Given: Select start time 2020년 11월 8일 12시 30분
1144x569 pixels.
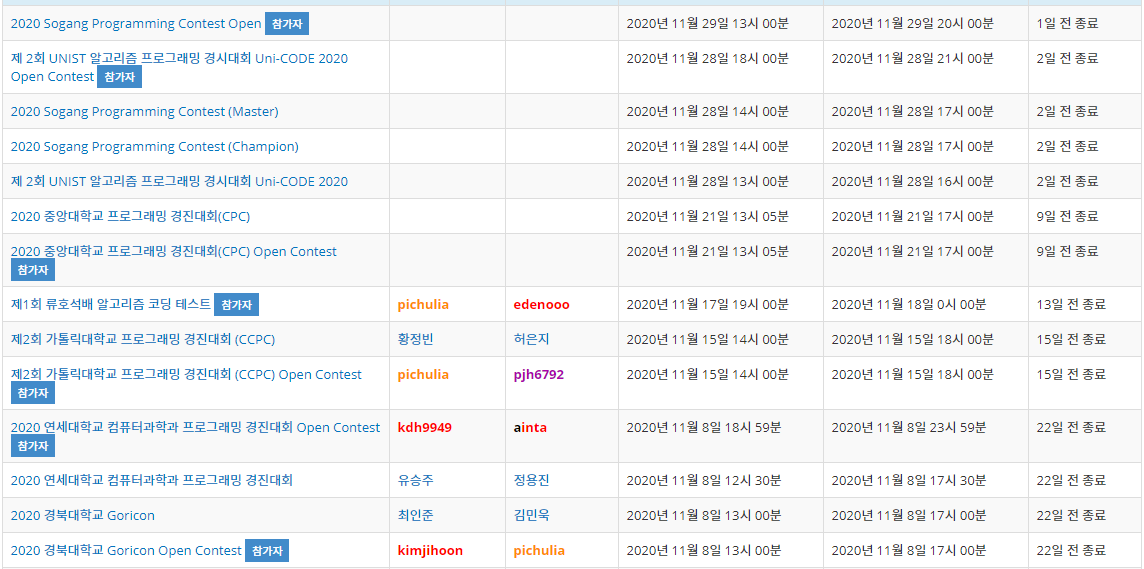Looking at the screenshot, I should pyautogui.click(x=704, y=480).
